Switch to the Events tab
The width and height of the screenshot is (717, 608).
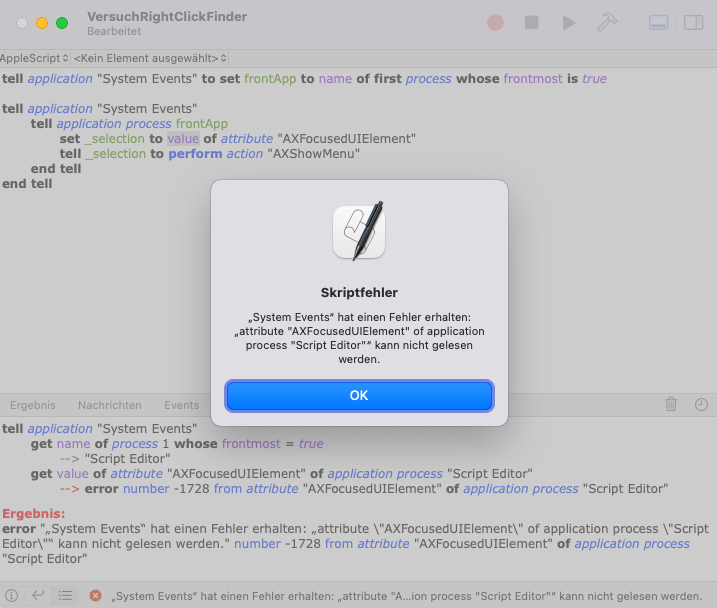point(182,405)
